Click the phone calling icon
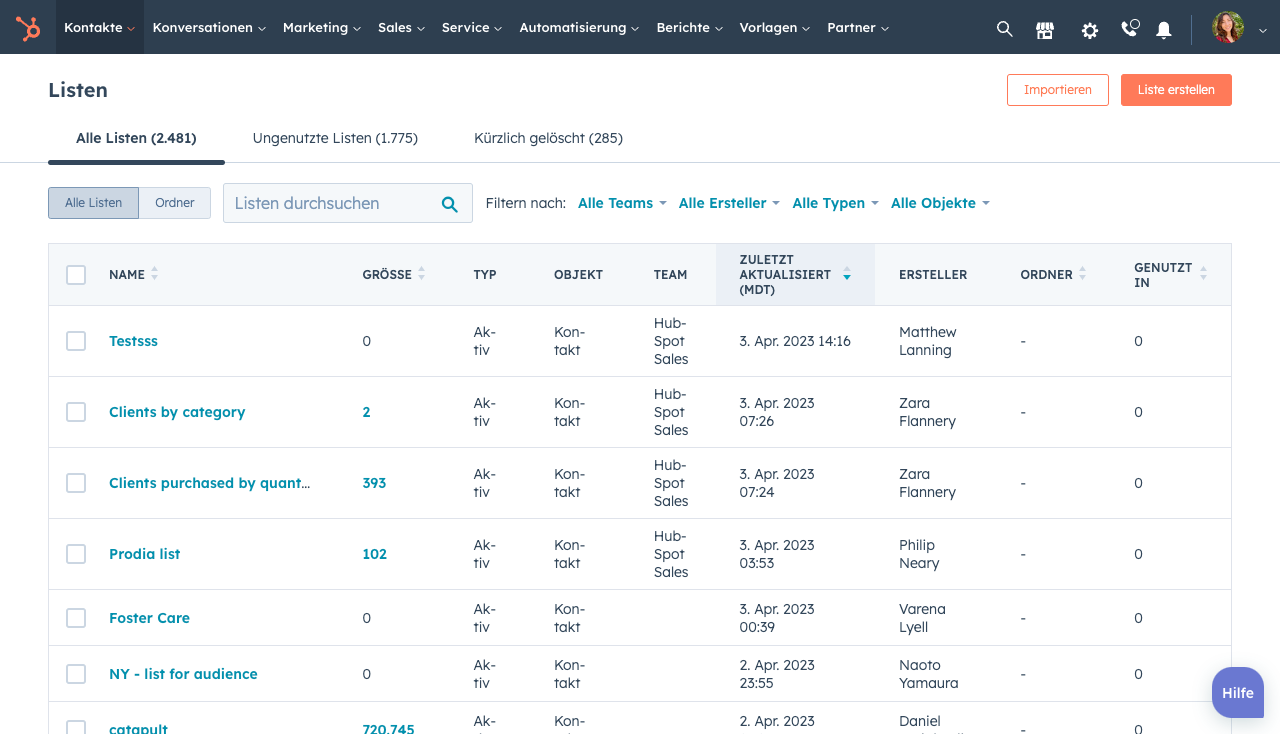1280x734 pixels. (x=1129, y=29)
